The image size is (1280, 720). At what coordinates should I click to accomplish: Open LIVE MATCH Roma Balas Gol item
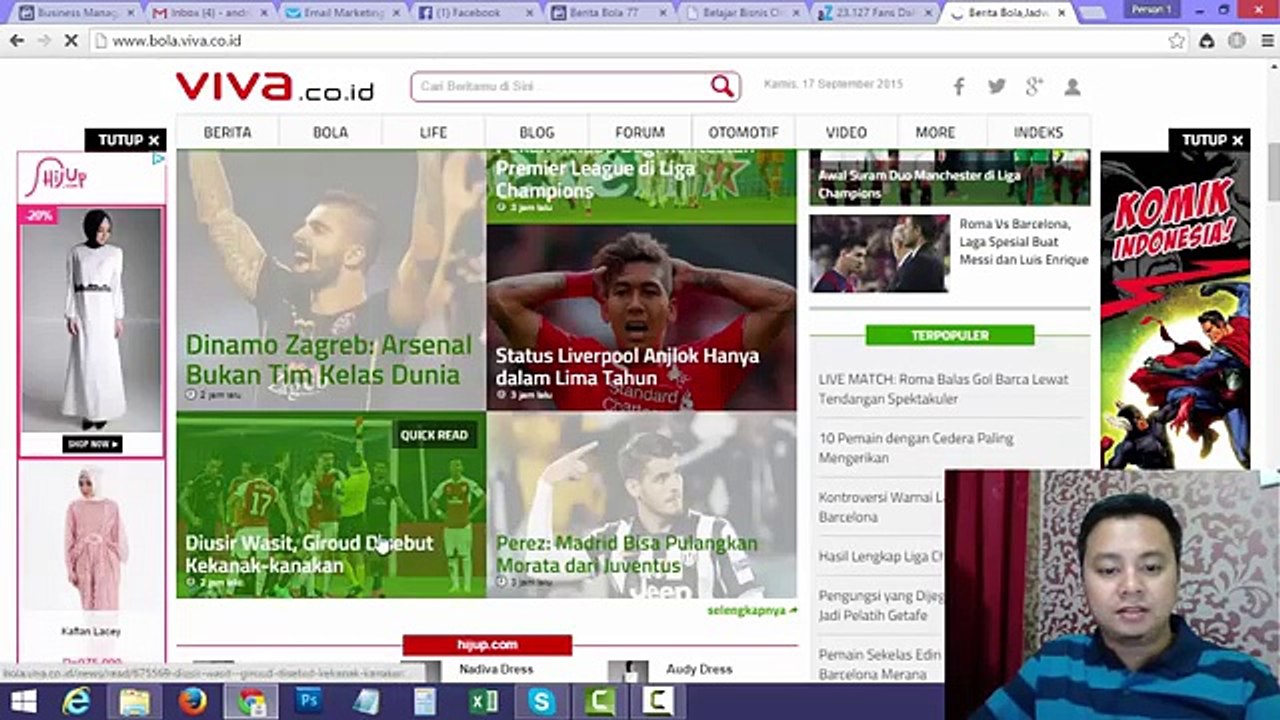(x=943, y=389)
